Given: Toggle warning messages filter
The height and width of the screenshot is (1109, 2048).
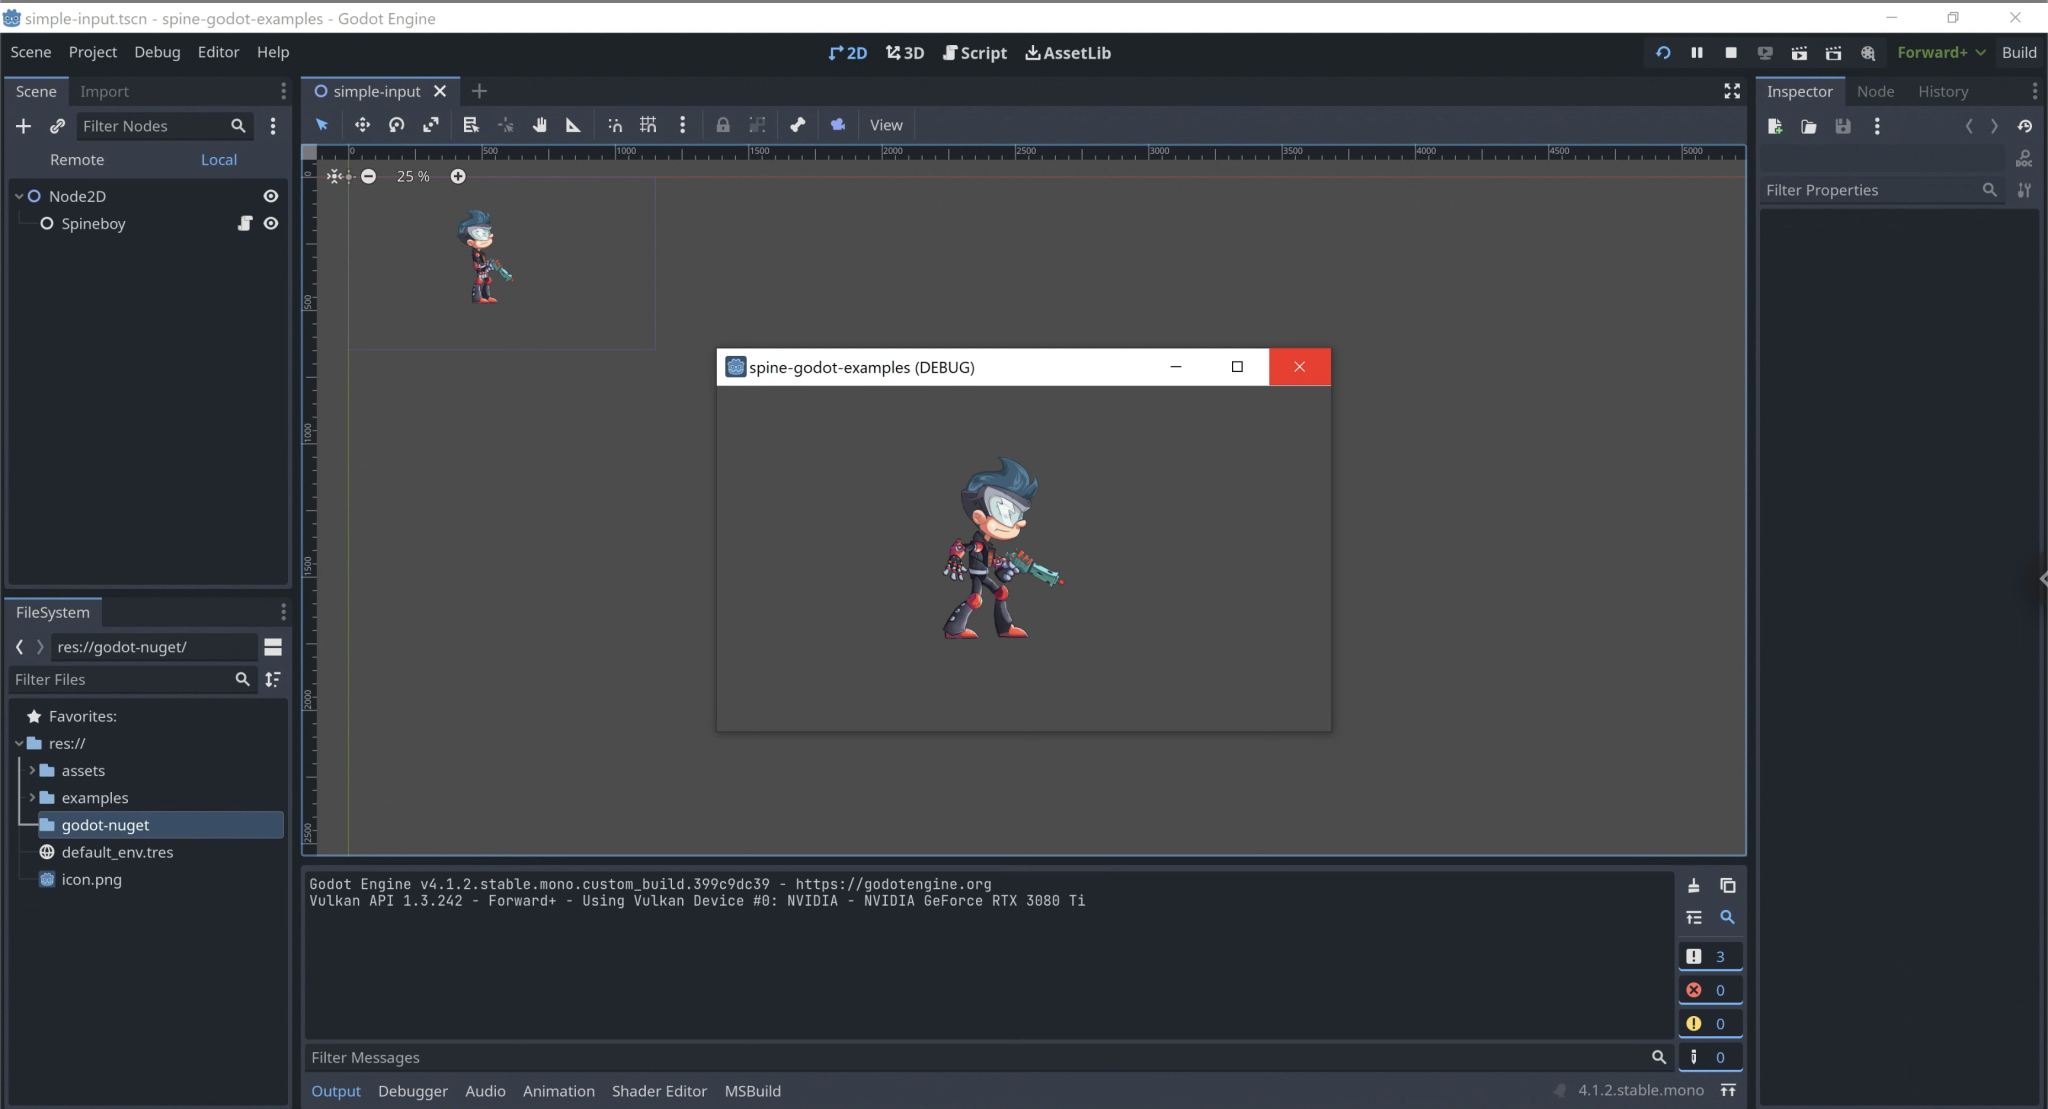Looking at the screenshot, I should coord(1710,1023).
